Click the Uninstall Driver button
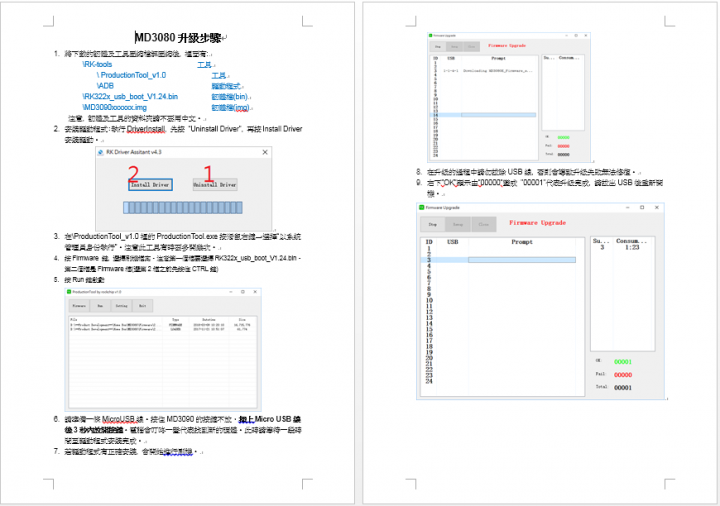This screenshot has width=720, height=506. click(x=215, y=185)
